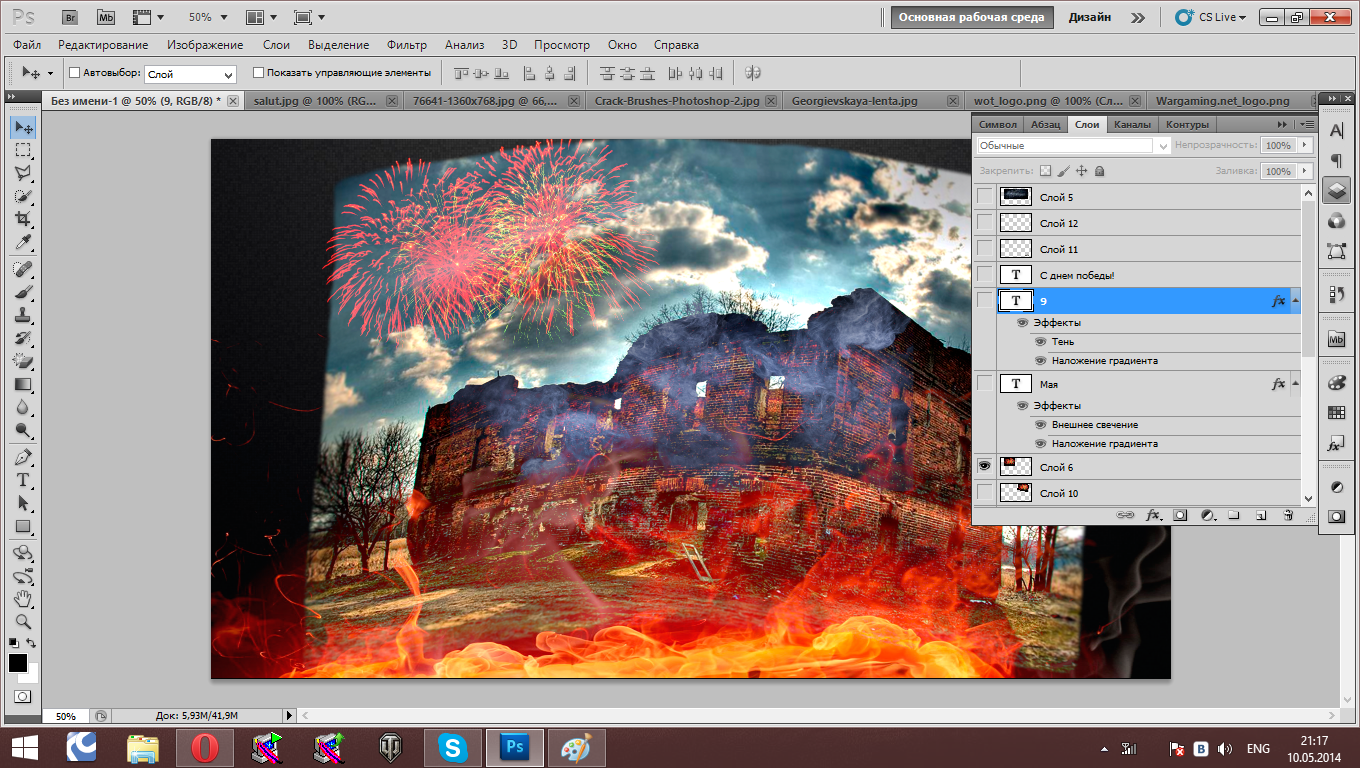Enable the Автовыбор checkbox

click(74, 73)
